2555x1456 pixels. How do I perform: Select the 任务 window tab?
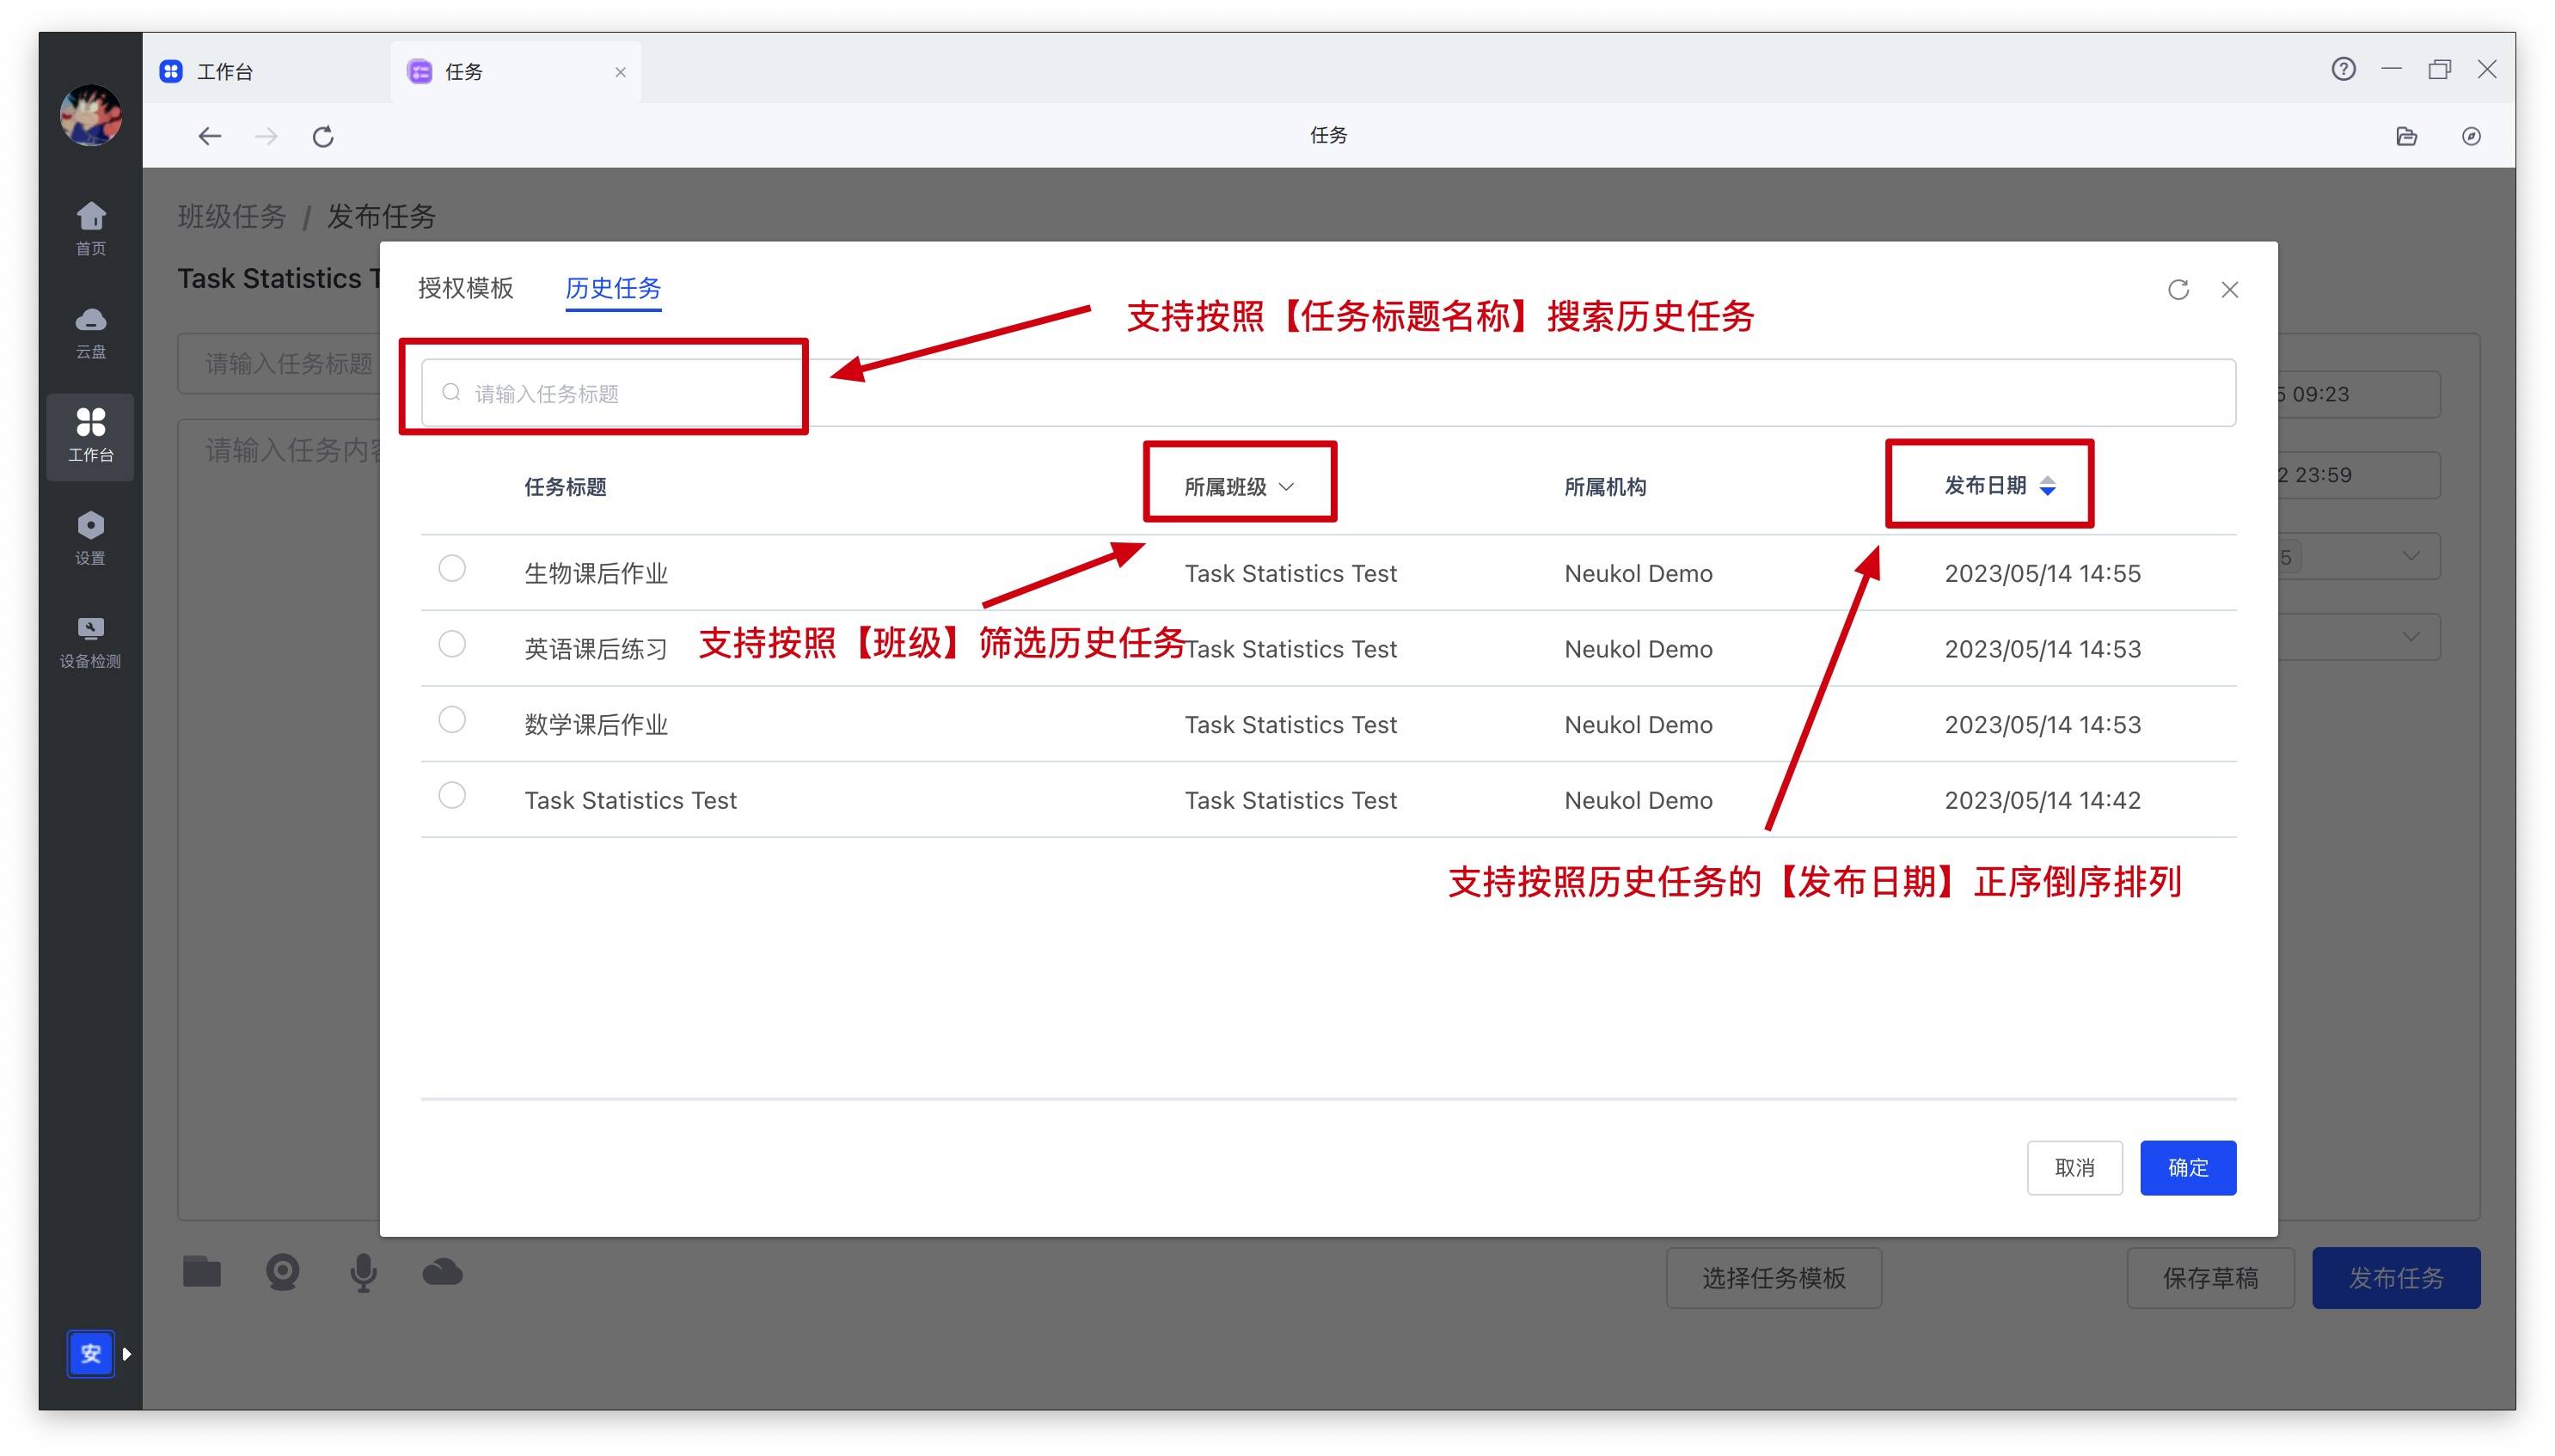515,72
